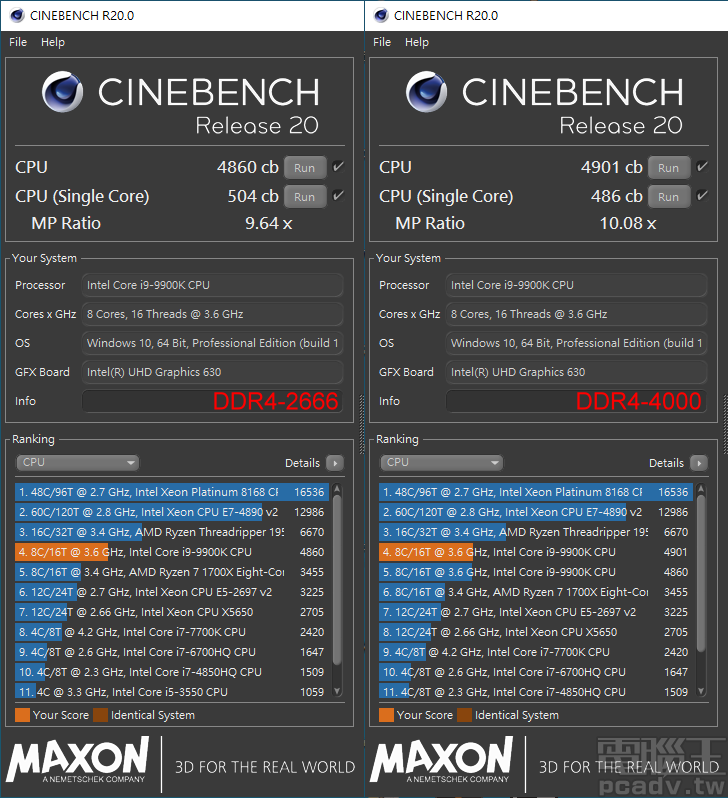Click Cinebench sphere logo in right window
This screenshot has height=798, width=728.
click(426, 92)
